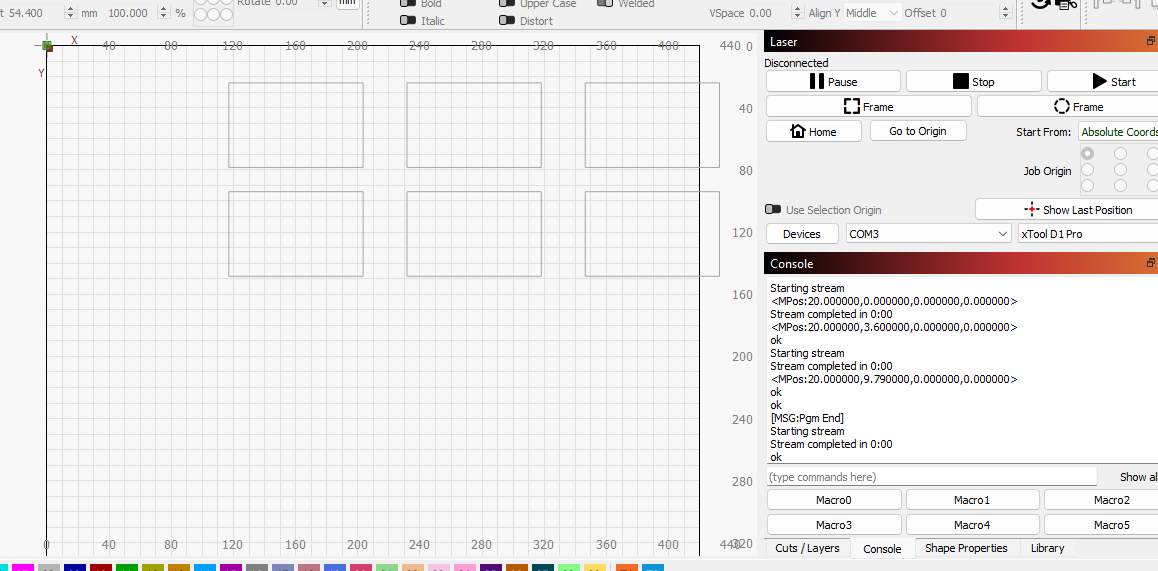Open the Shape Properties tab
The width and height of the screenshot is (1158, 571).
point(966,548)
